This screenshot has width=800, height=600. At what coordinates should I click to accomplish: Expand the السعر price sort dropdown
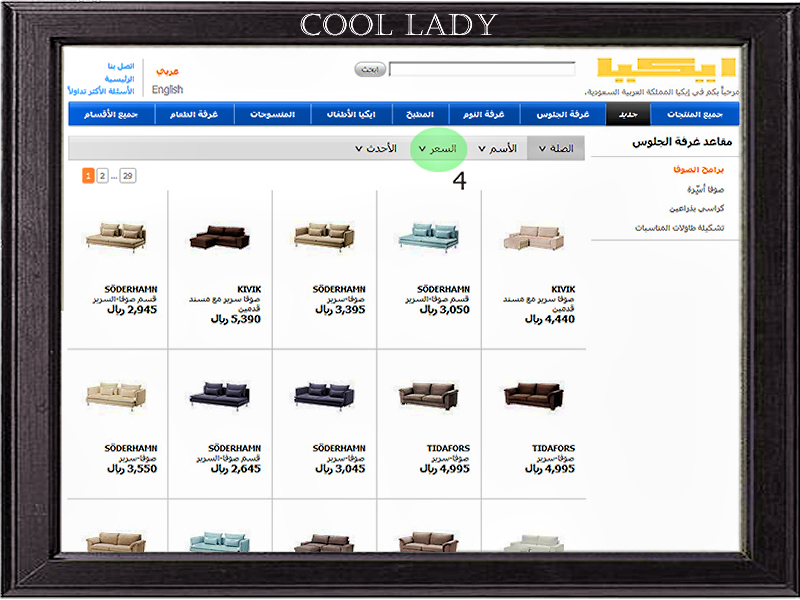pos(438,149)
